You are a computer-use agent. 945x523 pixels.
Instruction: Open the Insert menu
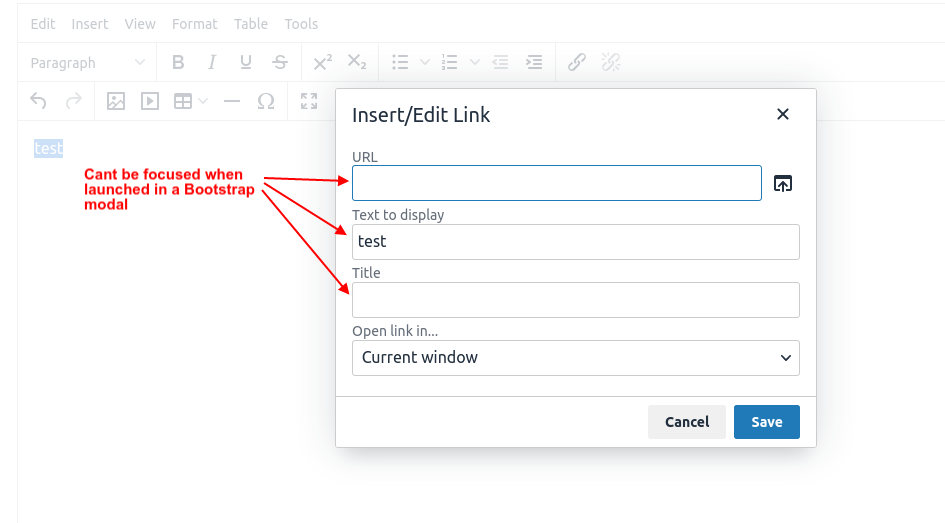[90, 24]
